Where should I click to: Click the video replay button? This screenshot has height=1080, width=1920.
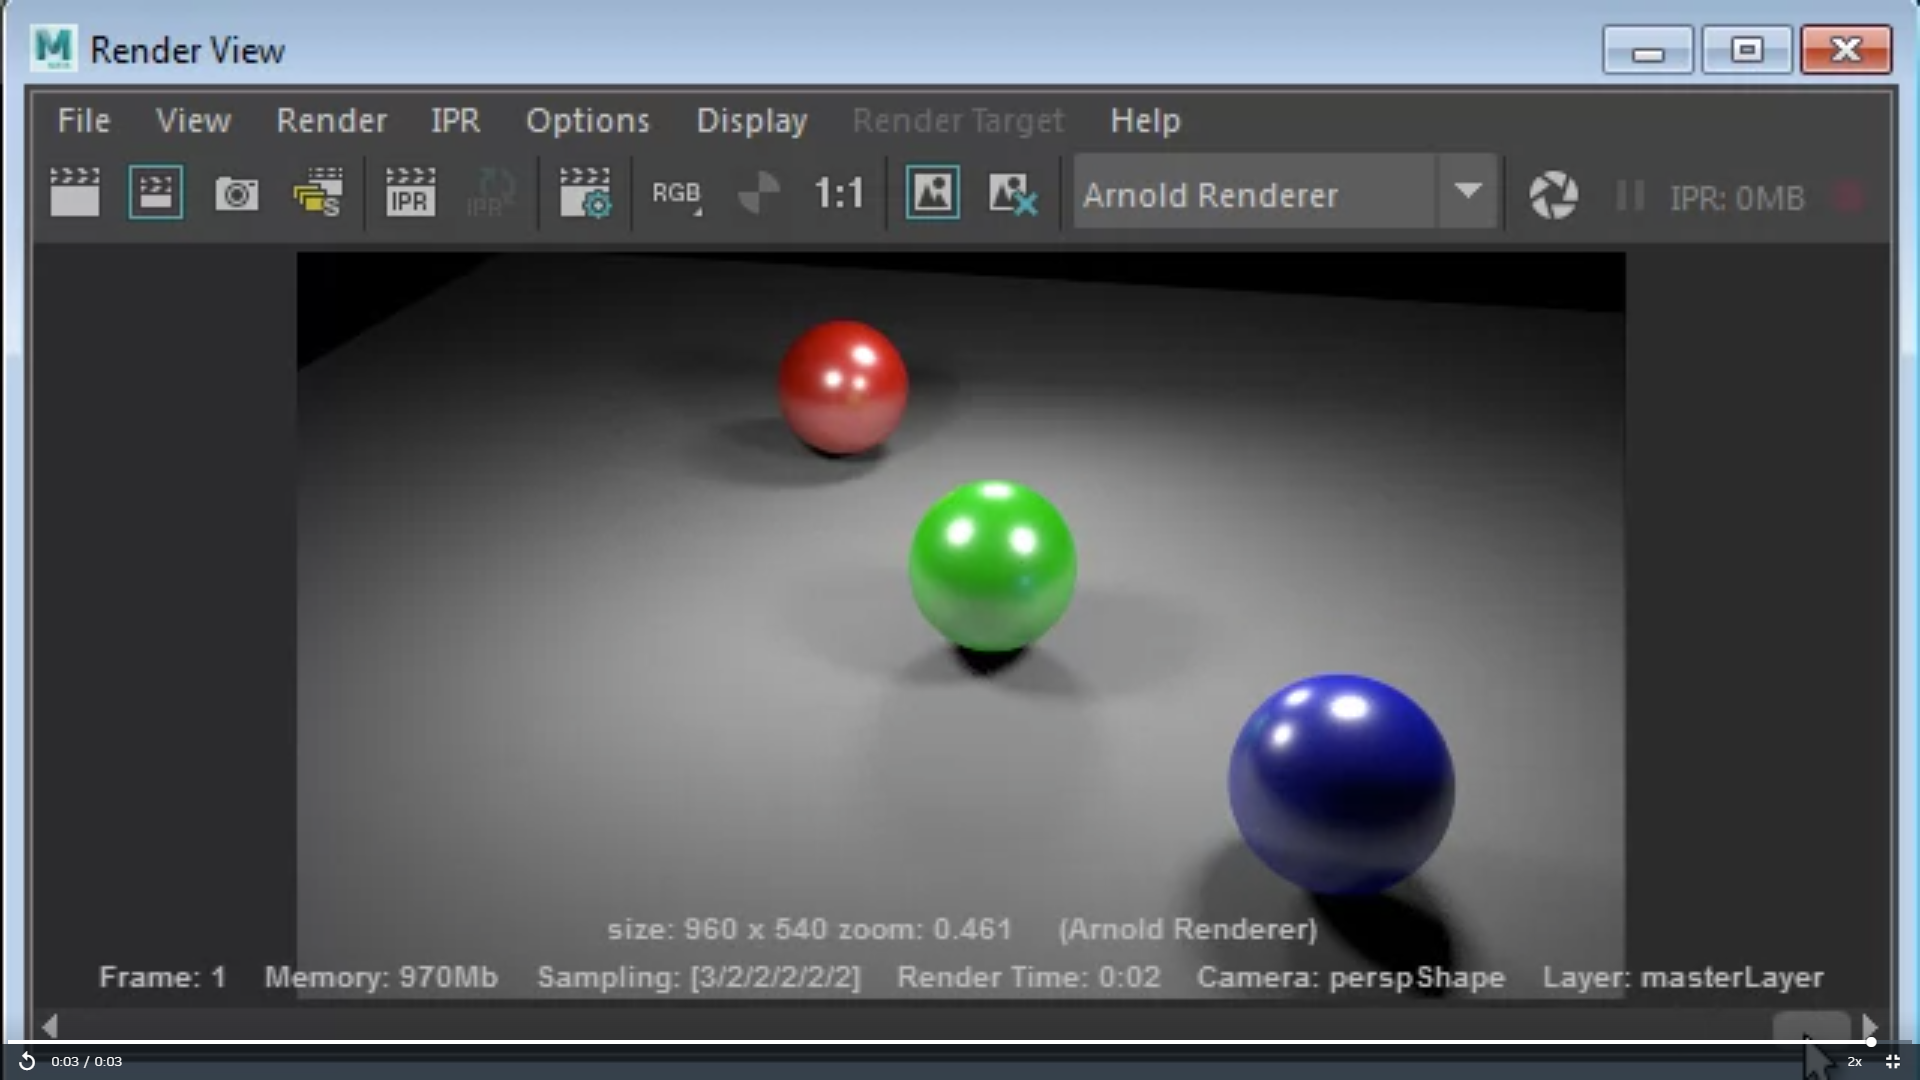[x=27, y=1061]
